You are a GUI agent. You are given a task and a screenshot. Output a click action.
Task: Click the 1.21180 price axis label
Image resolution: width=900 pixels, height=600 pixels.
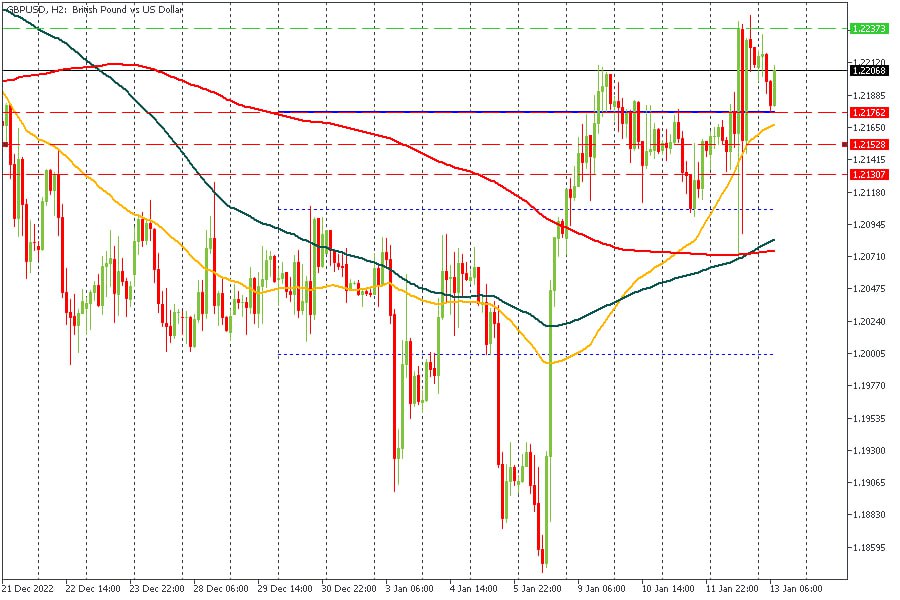pos(869,192)
